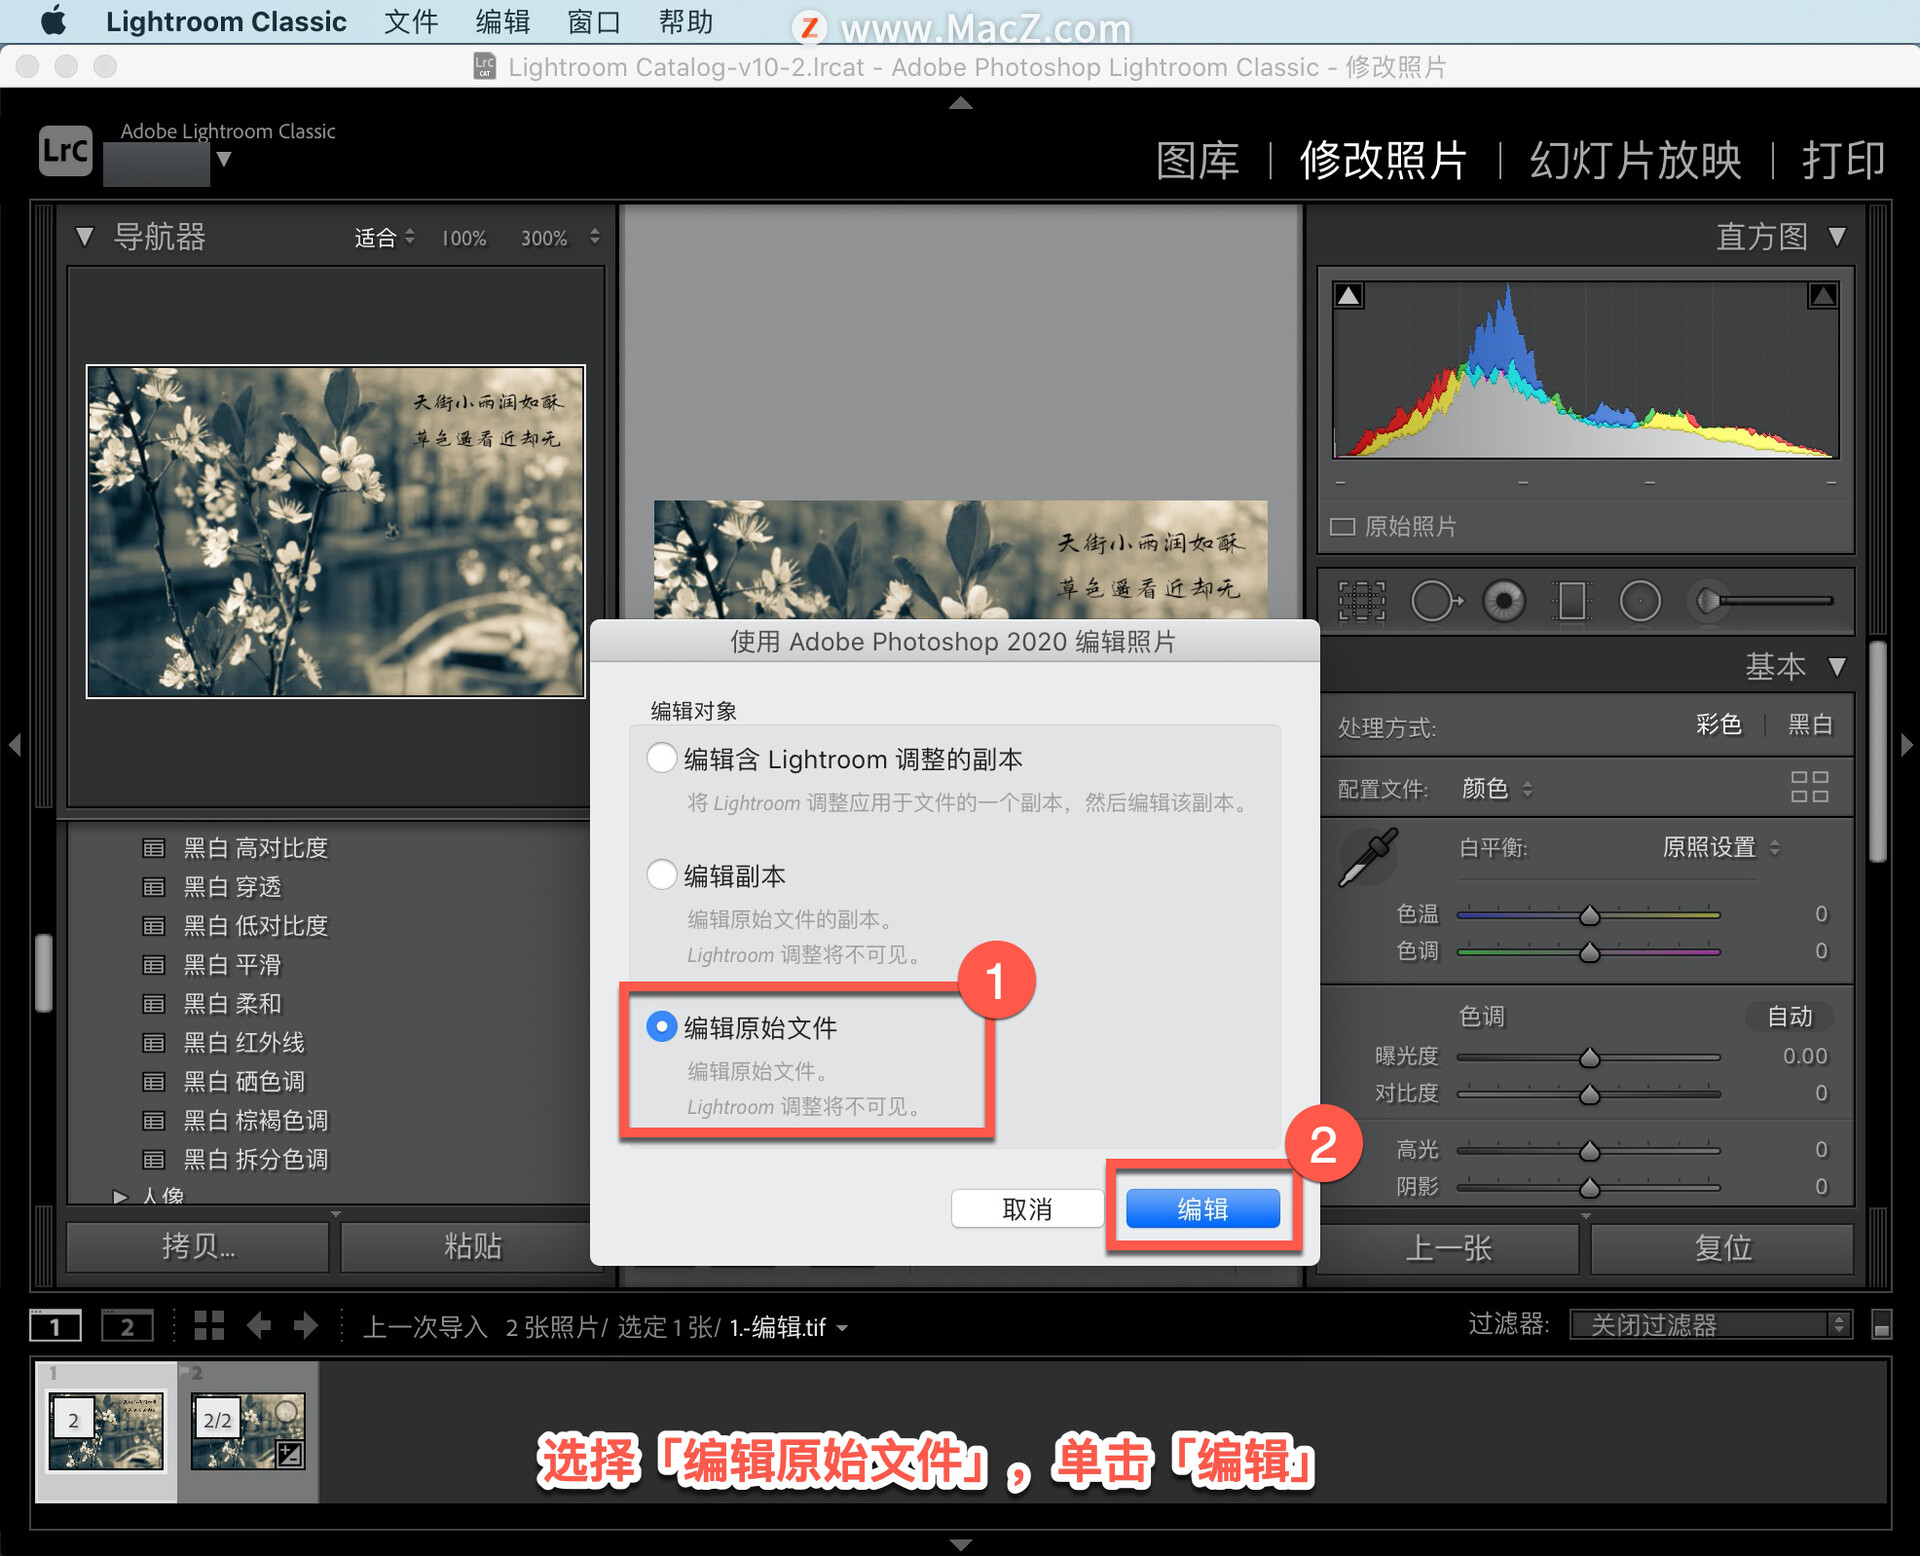Switch to the 幻灯片放映 module
Image resolution: width=1920 pixels, height=1556 pixels.
1635,160
